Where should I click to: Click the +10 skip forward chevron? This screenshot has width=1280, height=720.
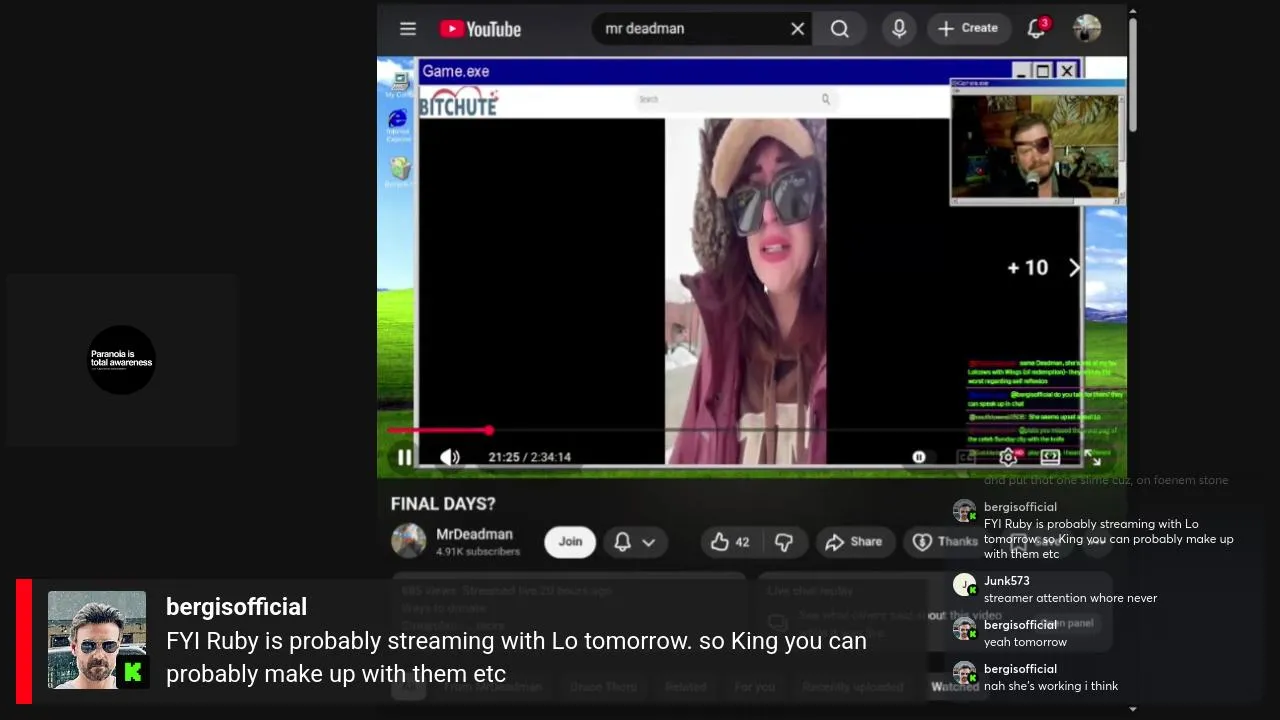click(1075, 268)
